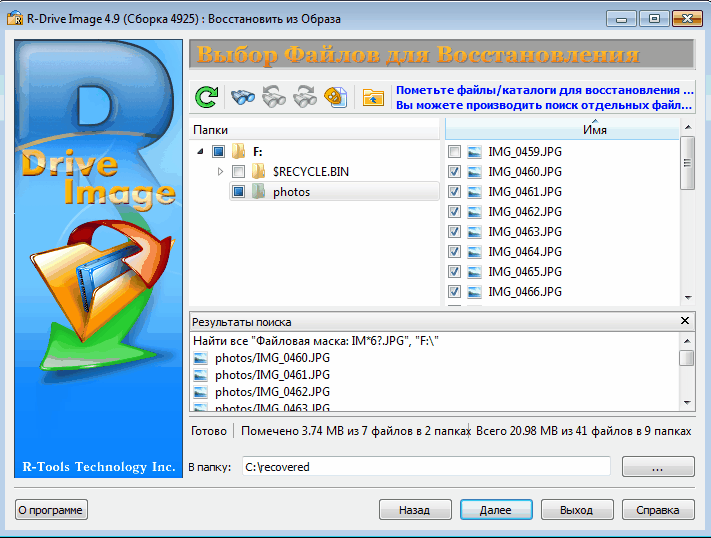Uncheck the IMG_0460.JPG checkbox

[454, 171]
